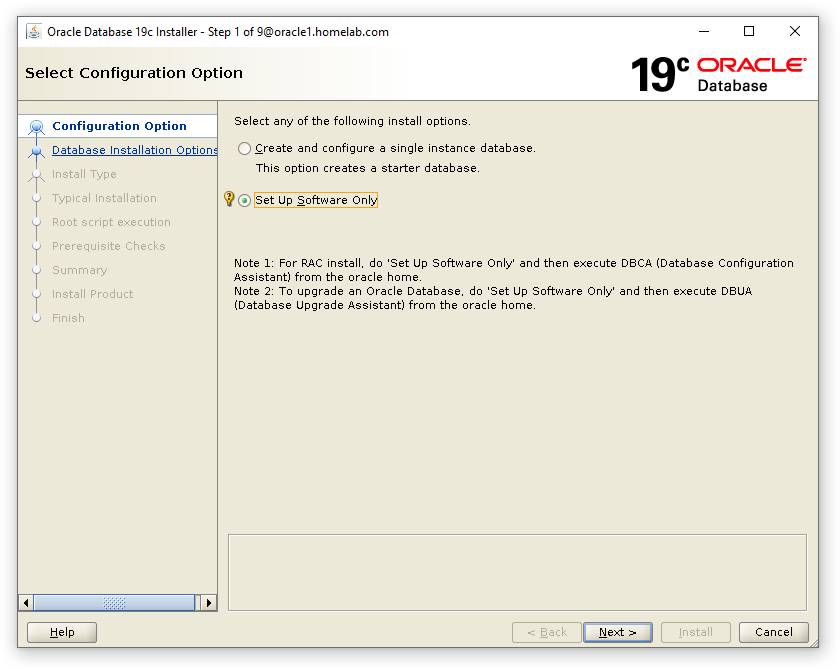
Task: Click the disabled Install button
Action: click(695, 632)
